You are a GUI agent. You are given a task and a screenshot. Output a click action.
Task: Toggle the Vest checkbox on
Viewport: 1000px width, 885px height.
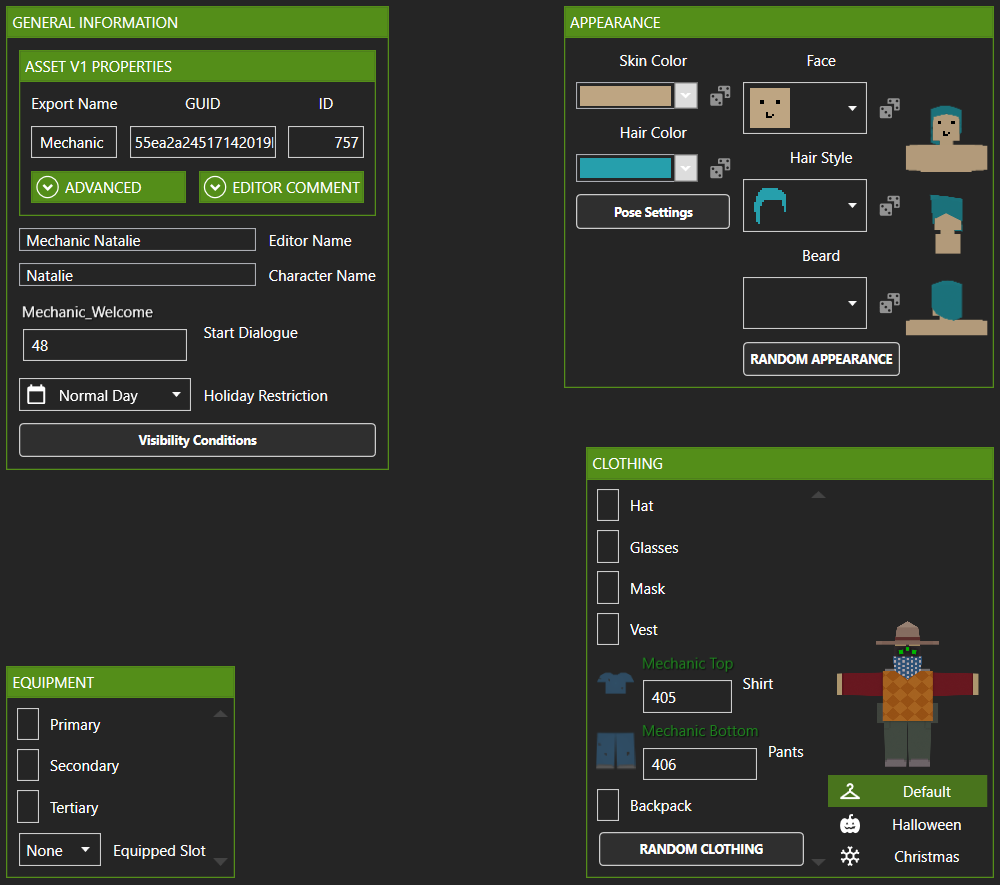pos(608,629)
